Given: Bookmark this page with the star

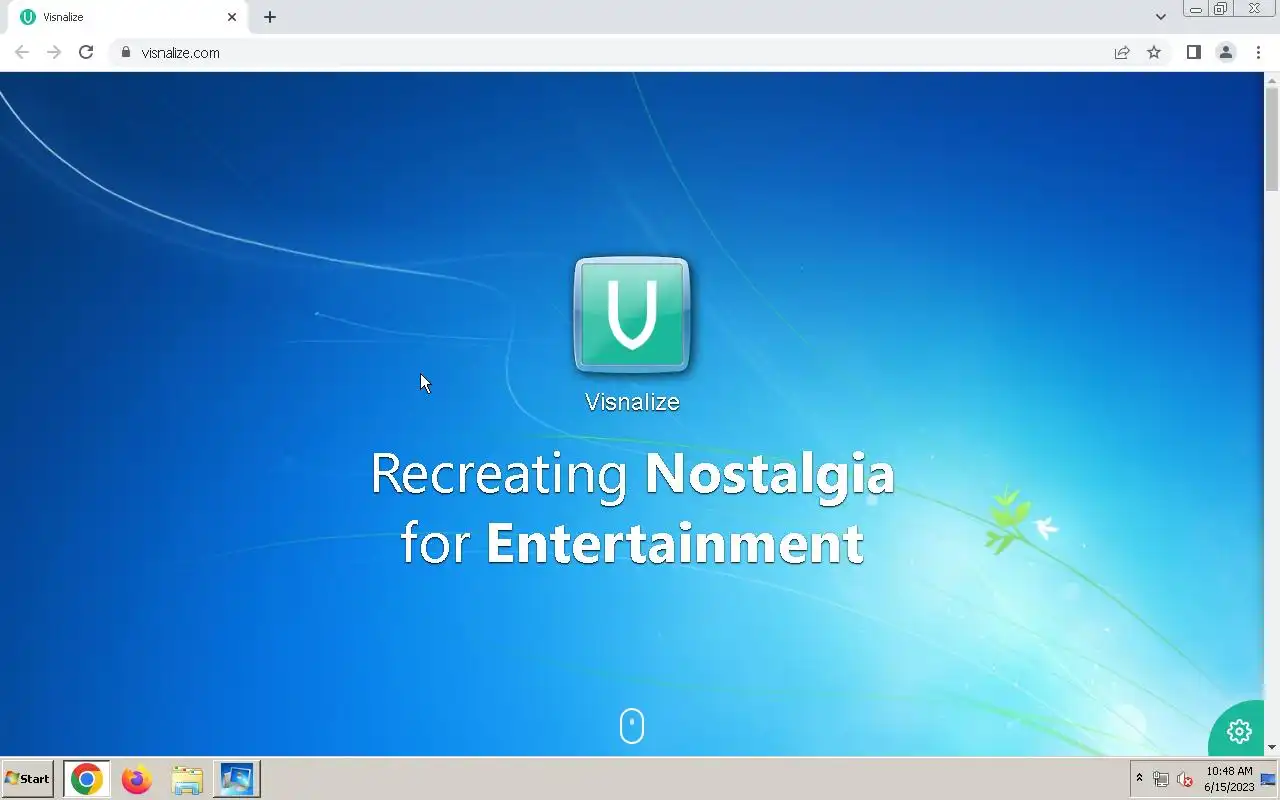Looking at the screenshot, I should pos(1154,52).
